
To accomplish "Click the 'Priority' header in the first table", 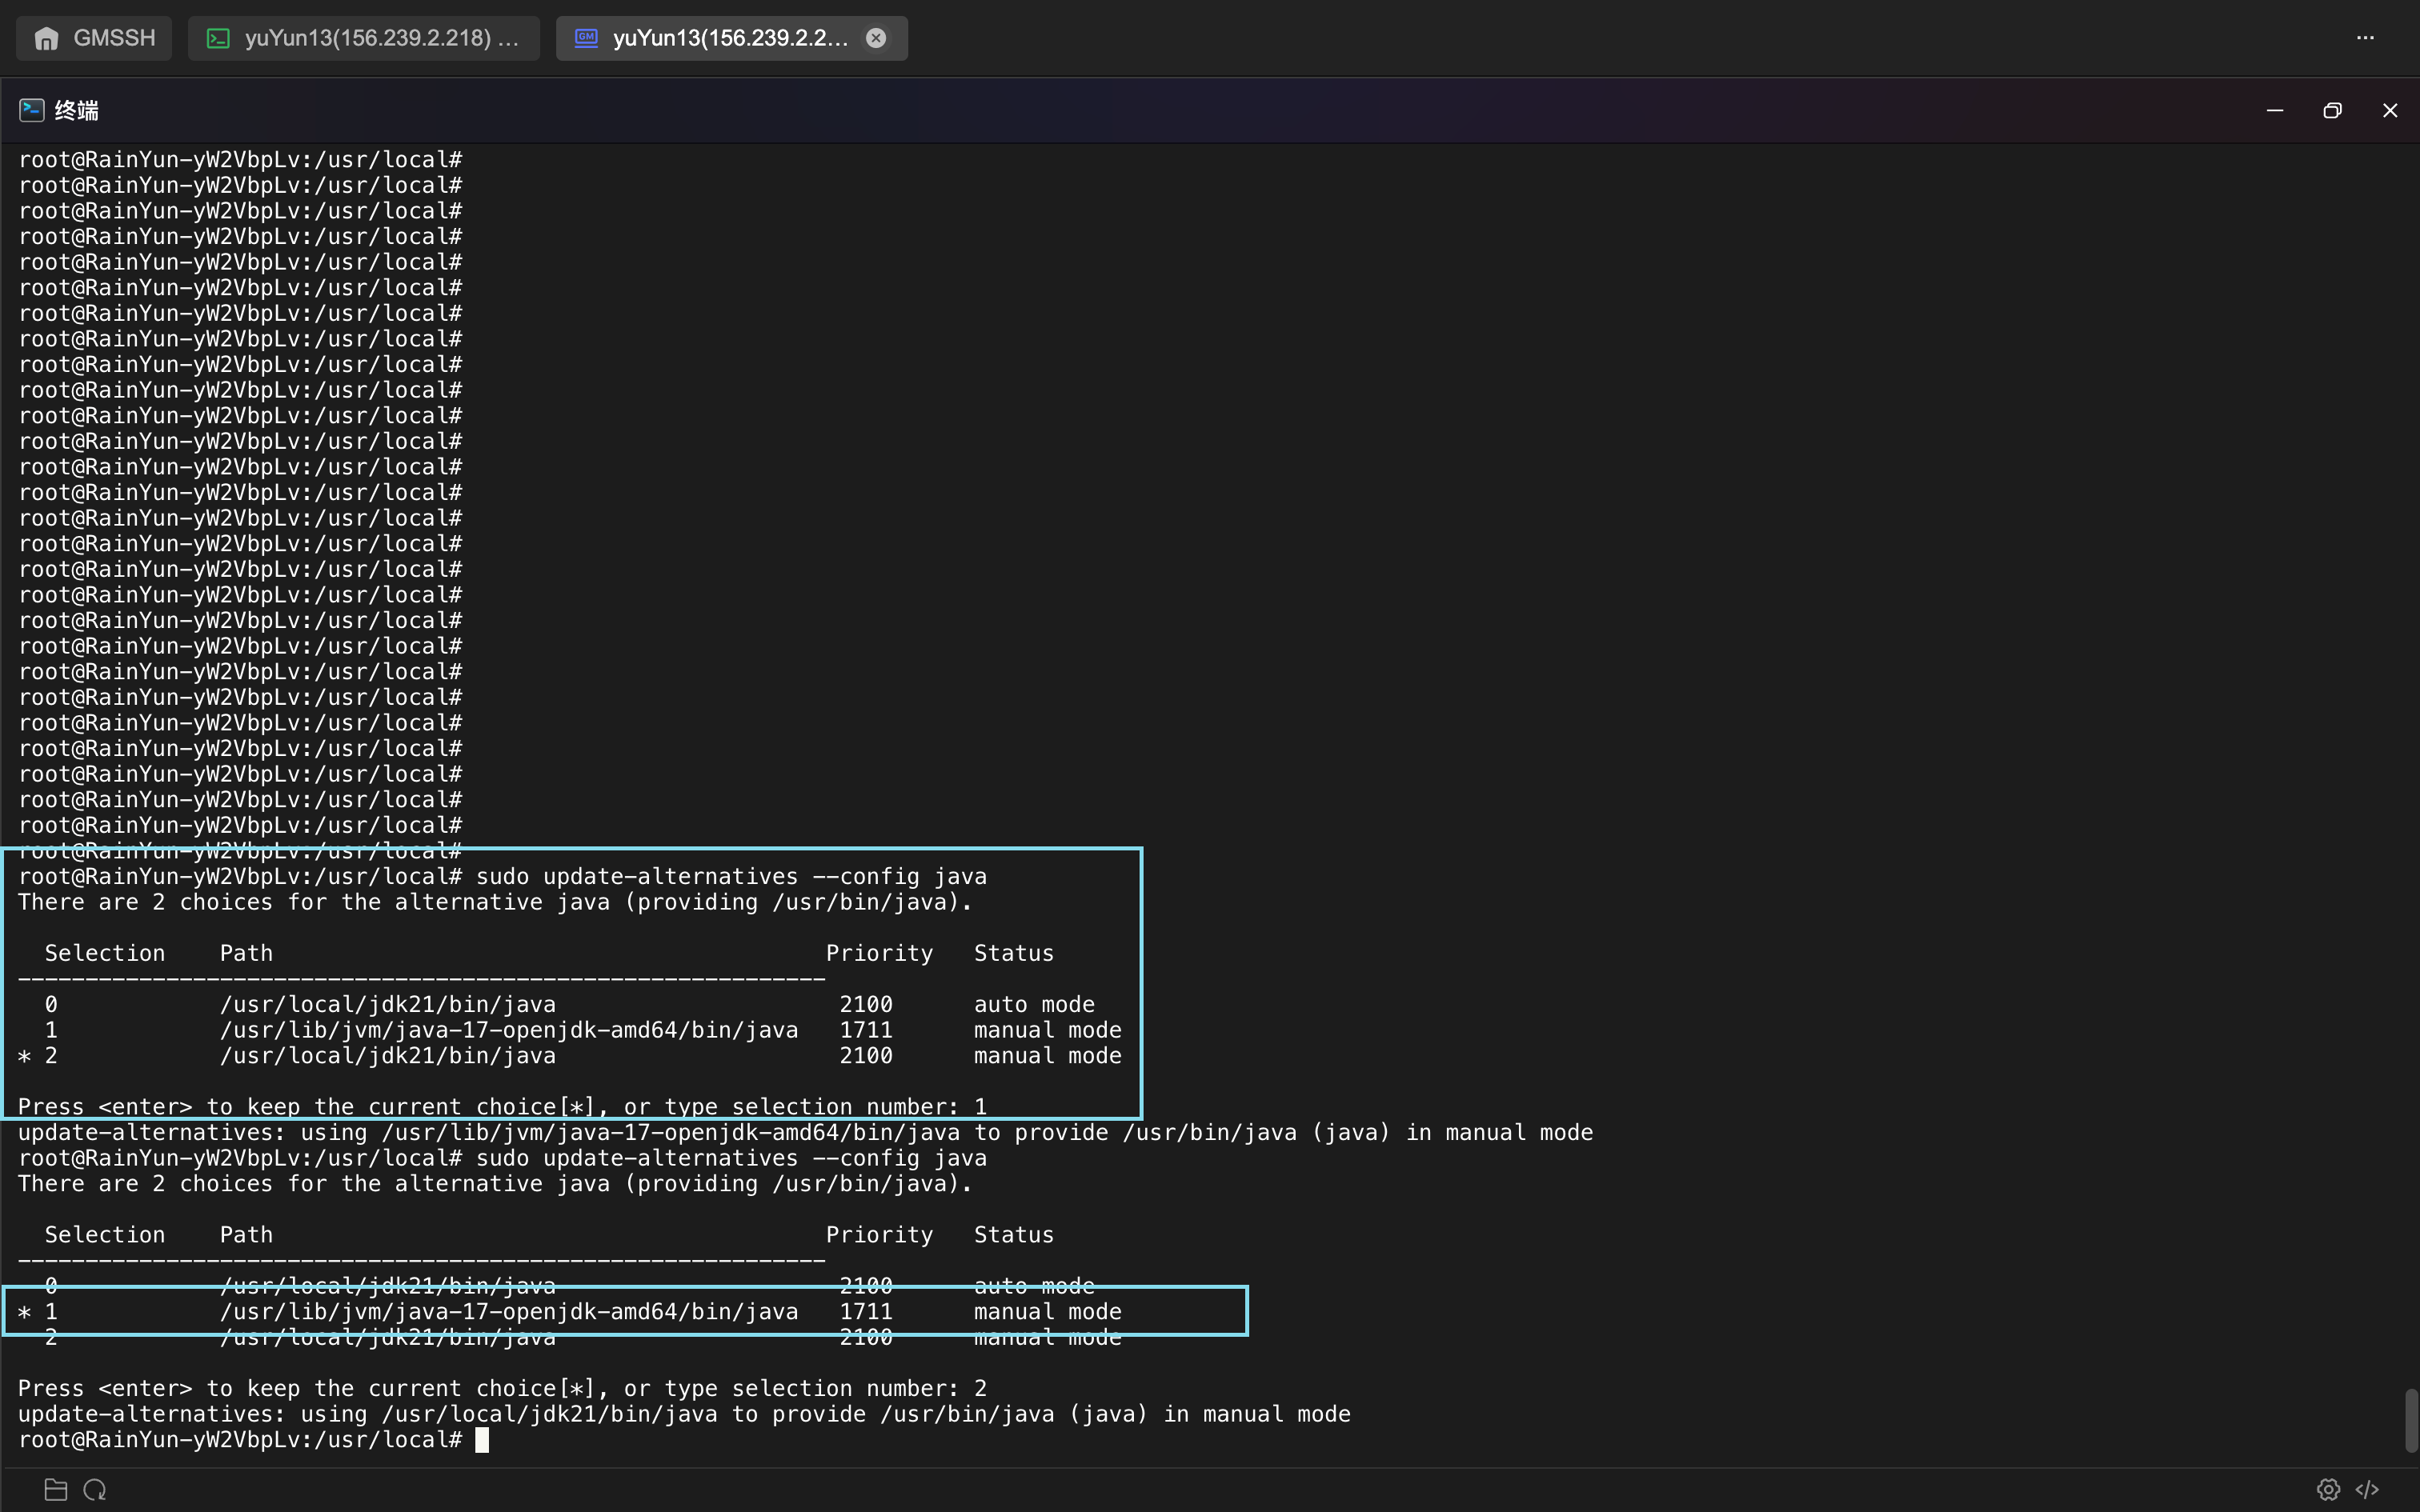I will click(879, 954).
